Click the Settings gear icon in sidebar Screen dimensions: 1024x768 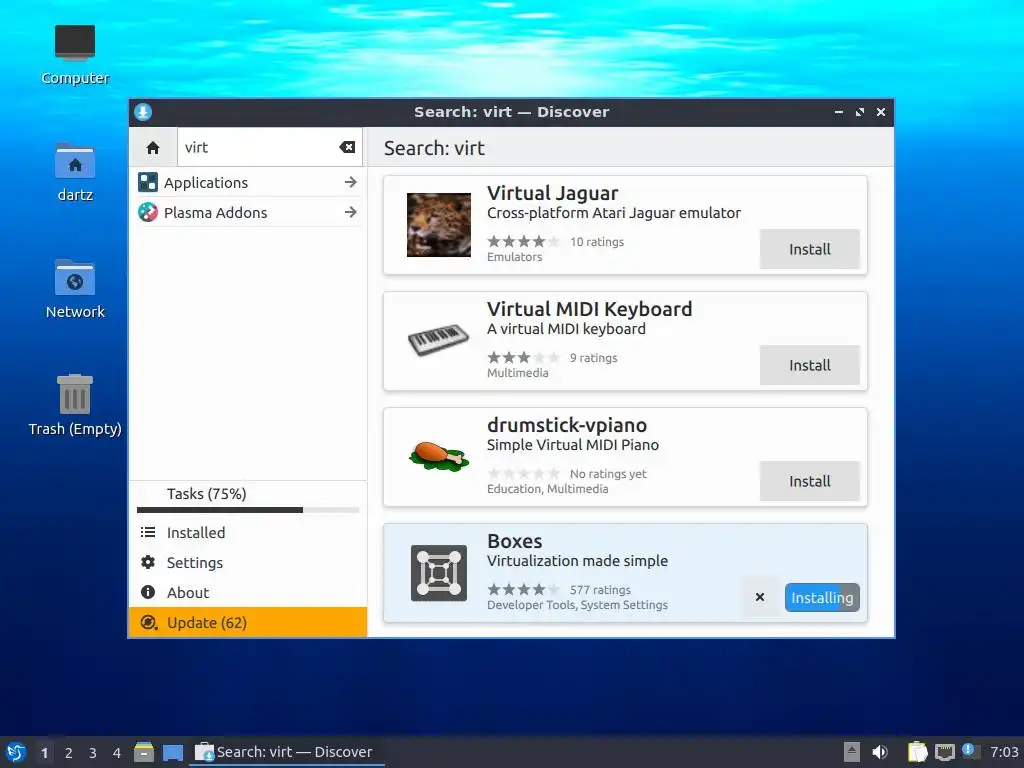click(148, 562)
